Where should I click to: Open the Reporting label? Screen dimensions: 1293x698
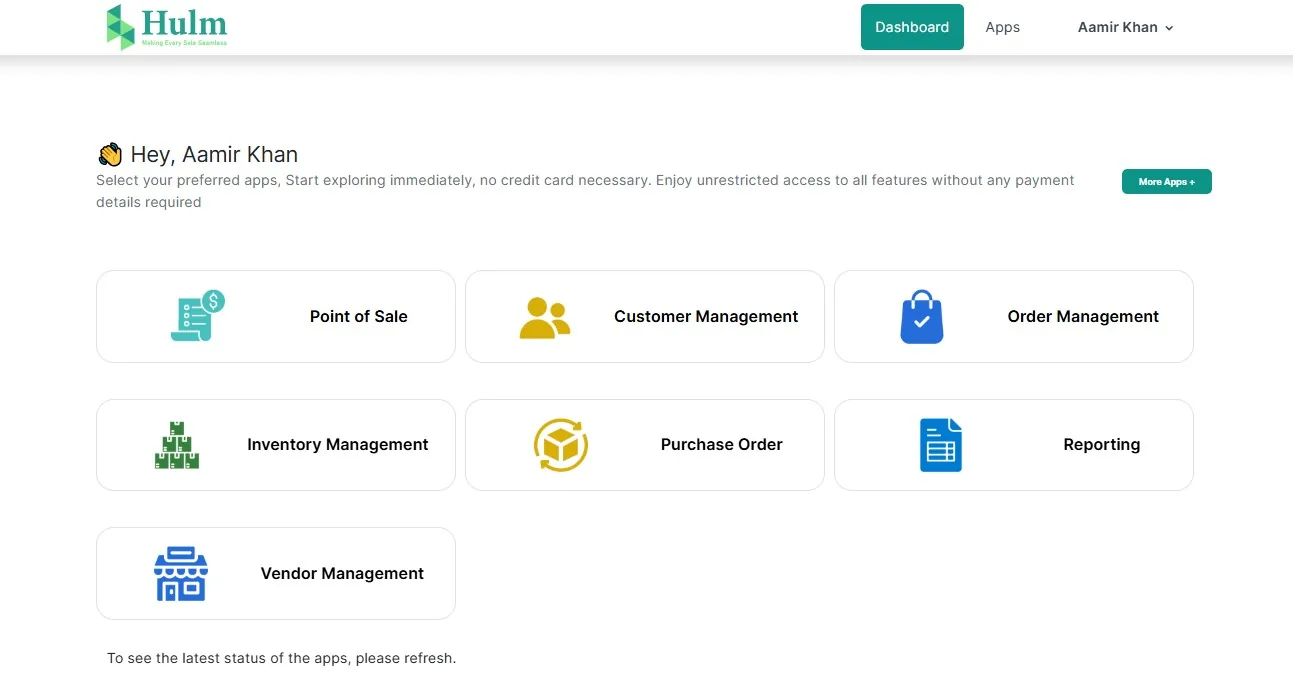pos(1102,444)
